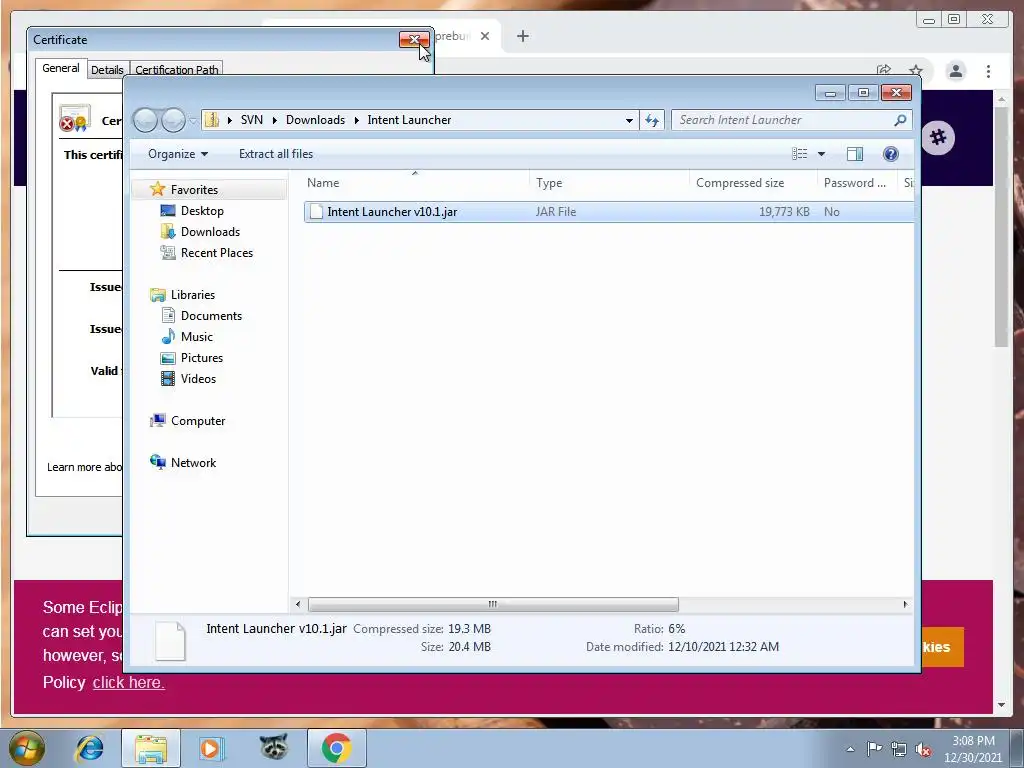Open the Organize menu
Screen dimensions: 1024x768
[178, 154]
